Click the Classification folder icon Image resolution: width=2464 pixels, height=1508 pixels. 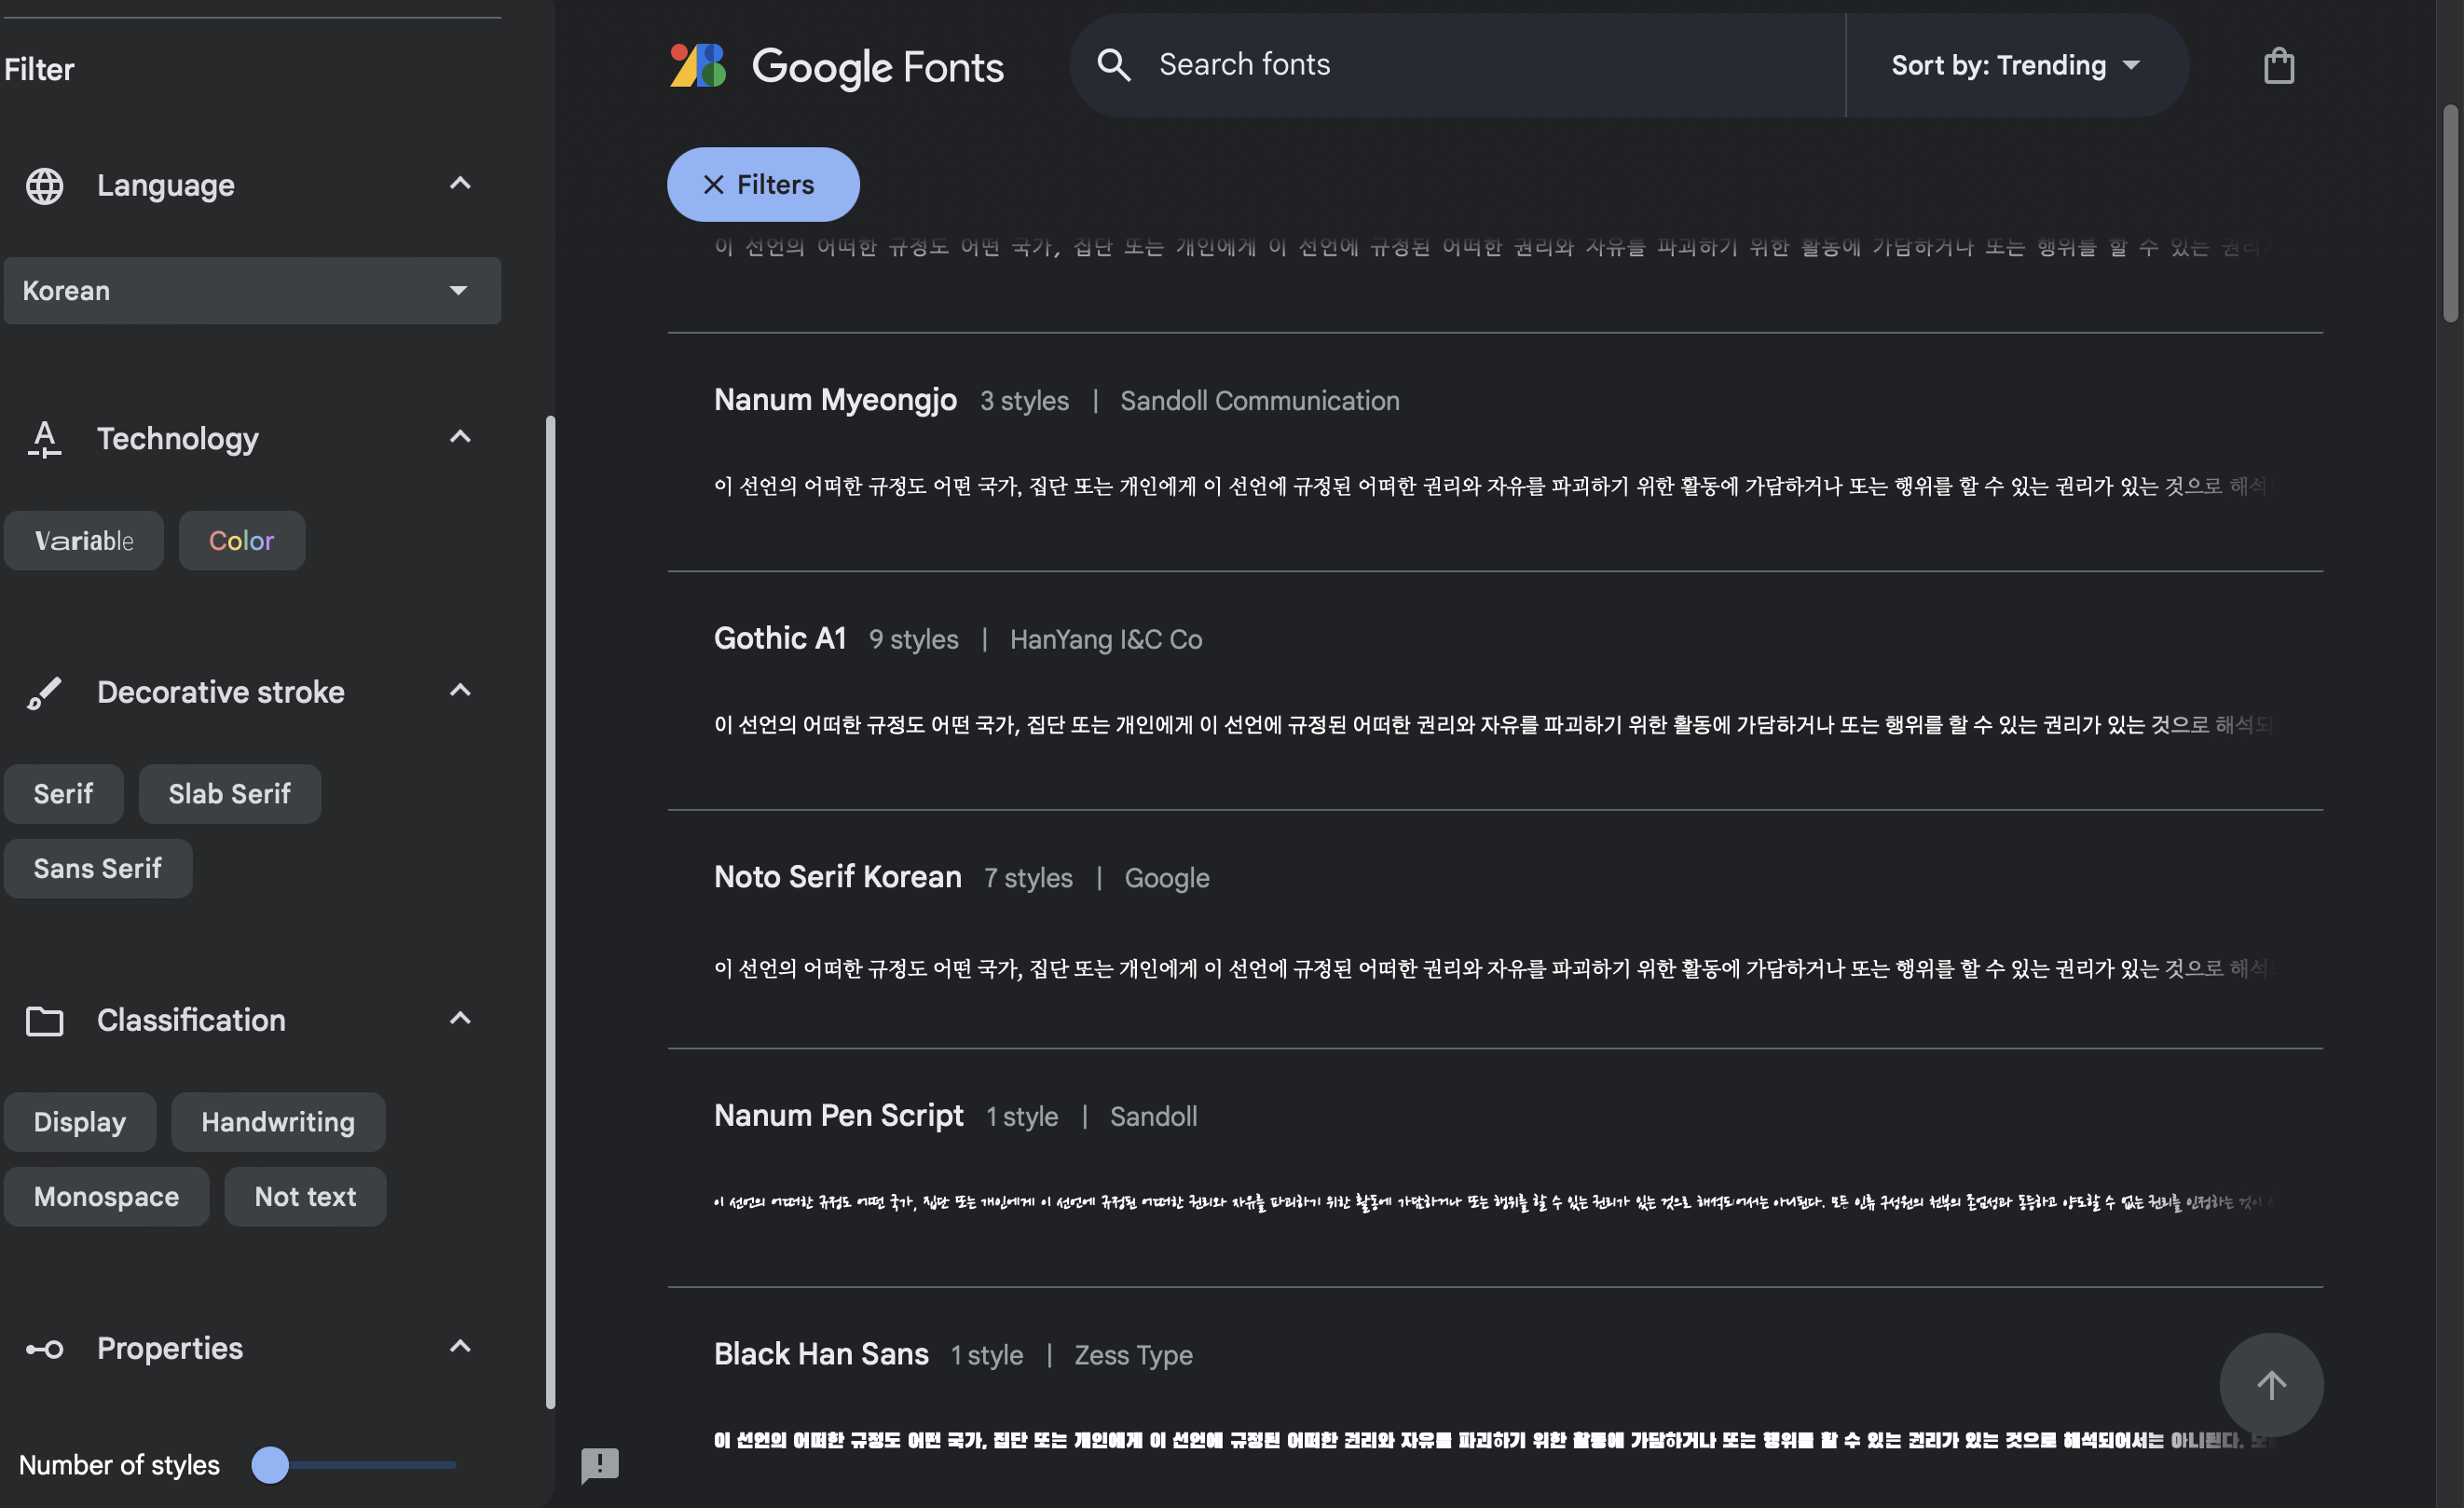click(44, 1020)
